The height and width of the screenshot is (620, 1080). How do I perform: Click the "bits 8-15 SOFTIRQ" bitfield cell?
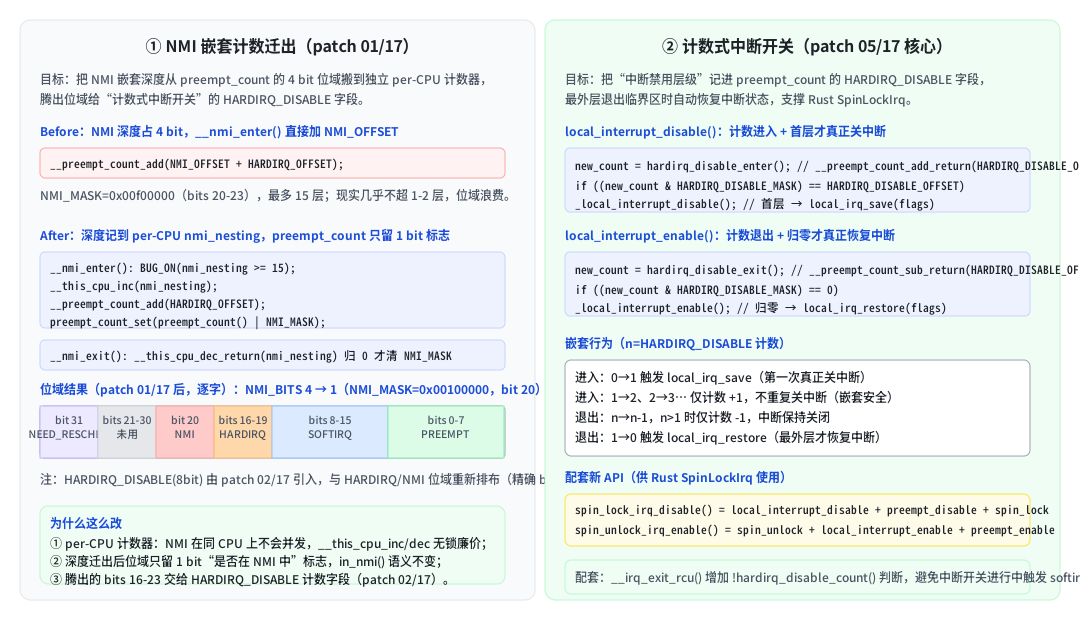pos(330,432)
